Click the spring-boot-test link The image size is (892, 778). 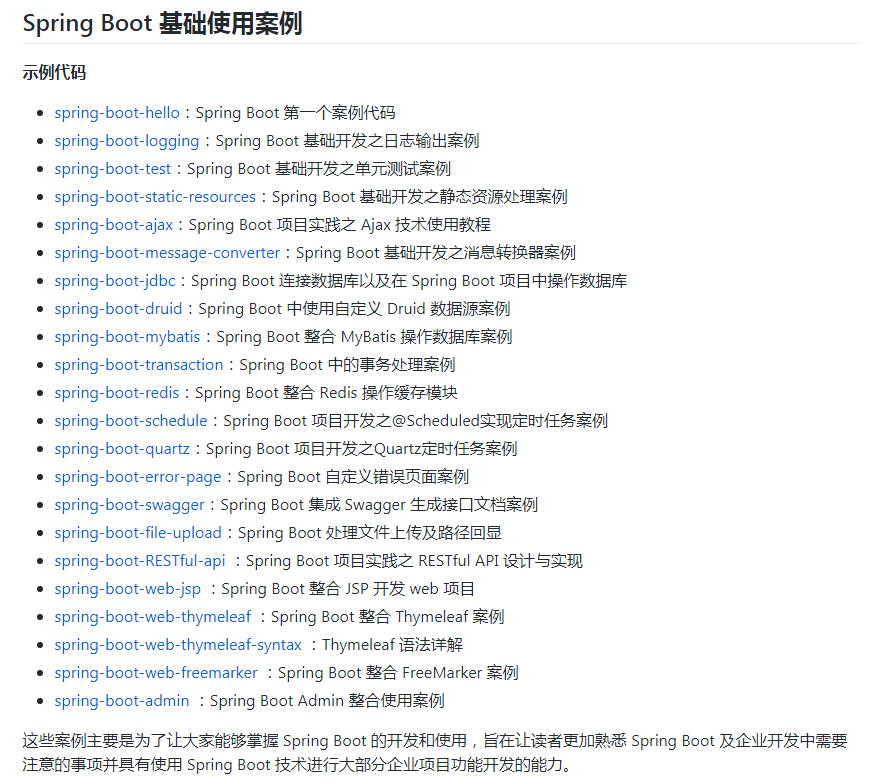coord(113,169)
